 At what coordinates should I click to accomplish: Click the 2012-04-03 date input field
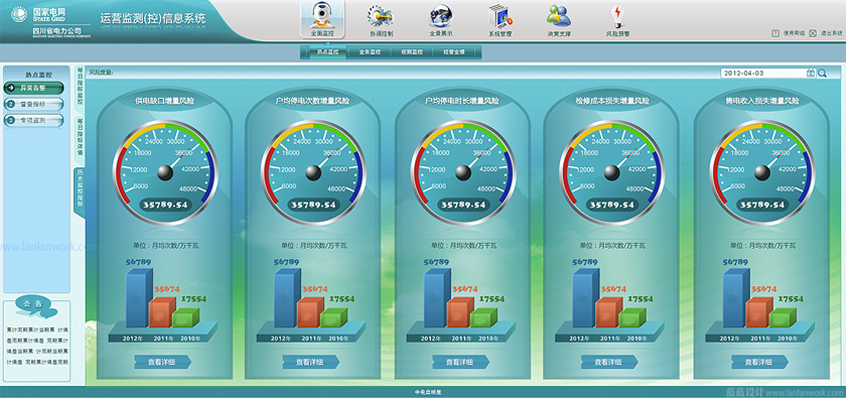click(763, 73)
